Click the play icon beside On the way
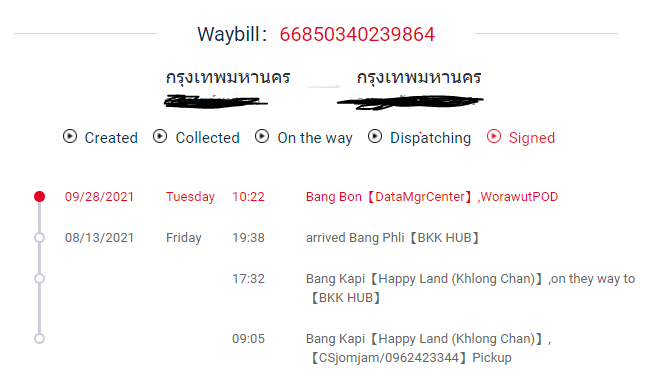Viewport: 661px width, 390px height. coord(262,137)
